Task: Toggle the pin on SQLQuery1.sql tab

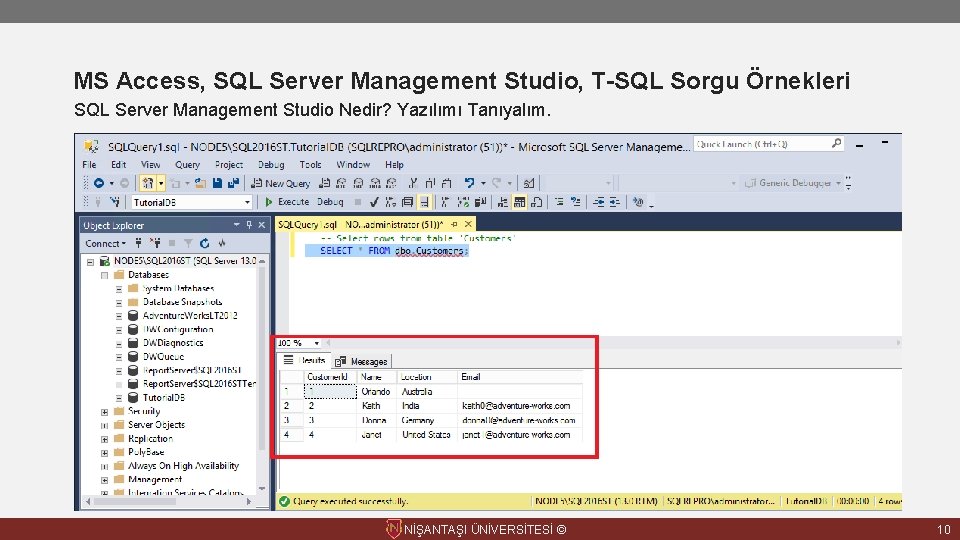Action: [x=454, y=225]
